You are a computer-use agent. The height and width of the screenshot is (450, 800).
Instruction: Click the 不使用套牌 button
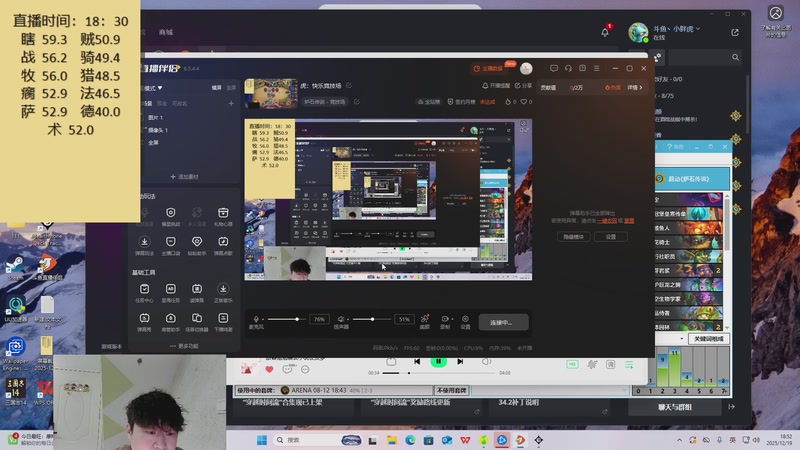[x=451, y=390]
